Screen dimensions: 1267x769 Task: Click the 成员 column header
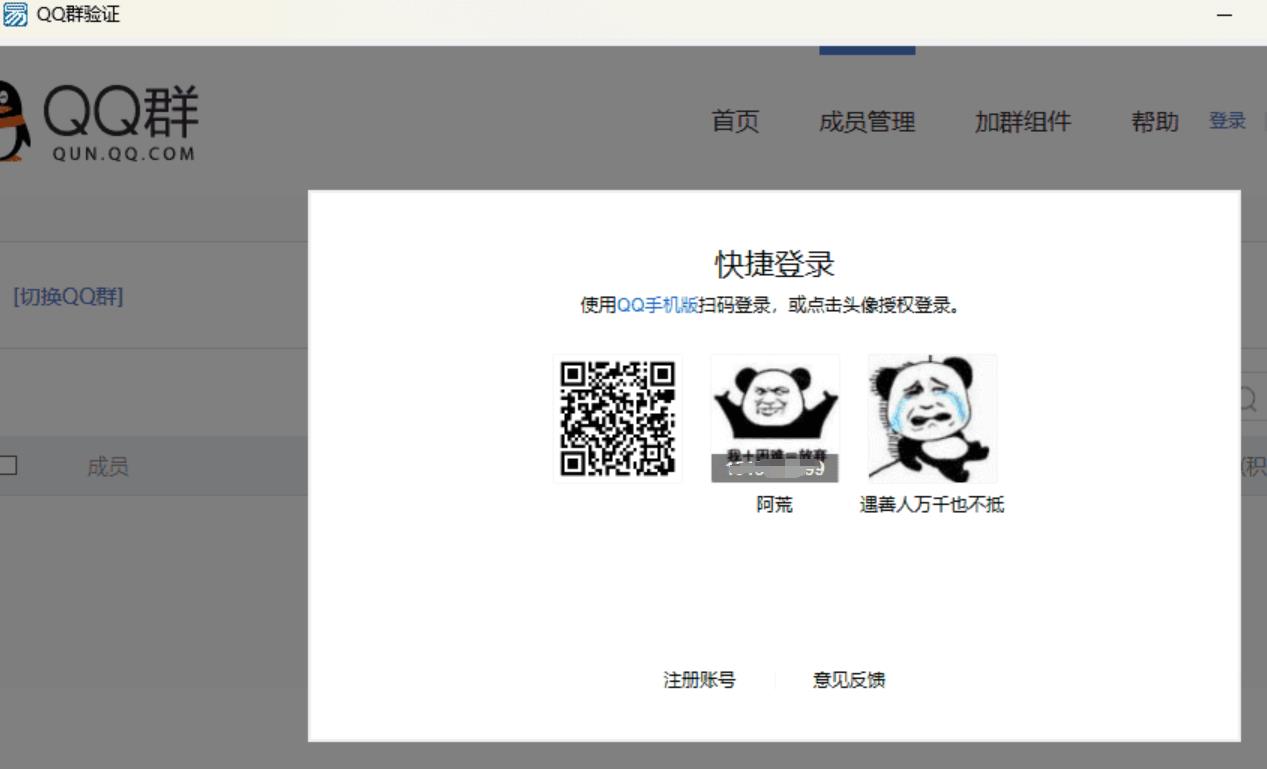pyautogui.click(x=108, y=466)
